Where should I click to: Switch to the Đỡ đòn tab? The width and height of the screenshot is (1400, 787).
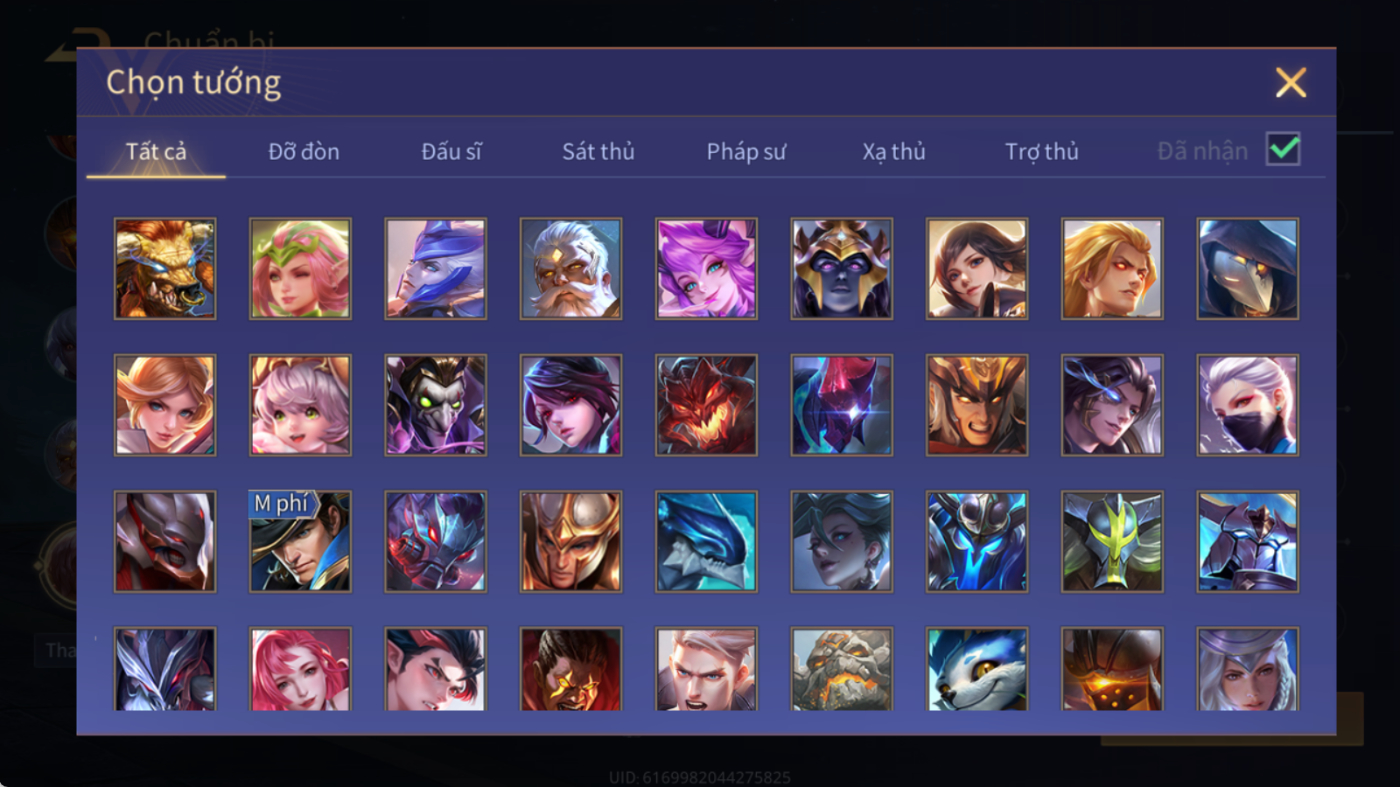[x=304, y=151]
